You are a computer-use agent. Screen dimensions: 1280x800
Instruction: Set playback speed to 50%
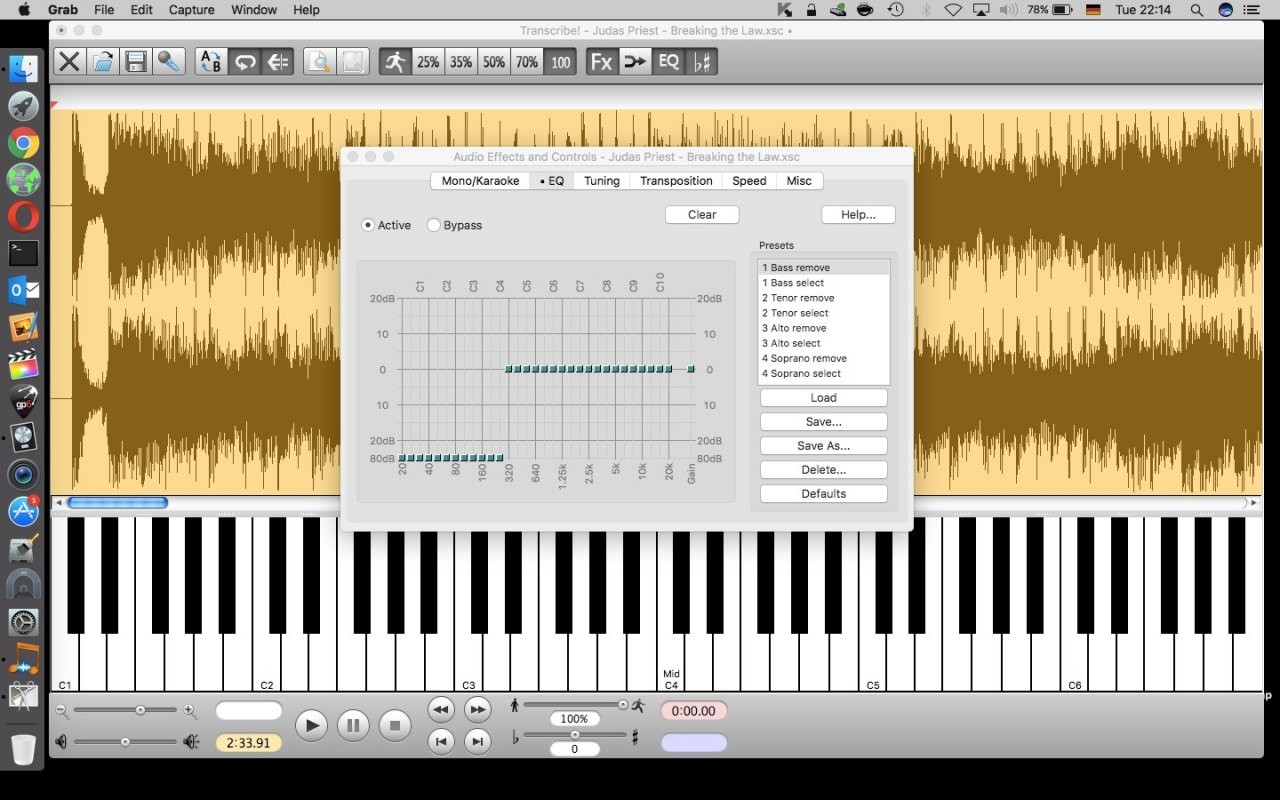(494, 62)
